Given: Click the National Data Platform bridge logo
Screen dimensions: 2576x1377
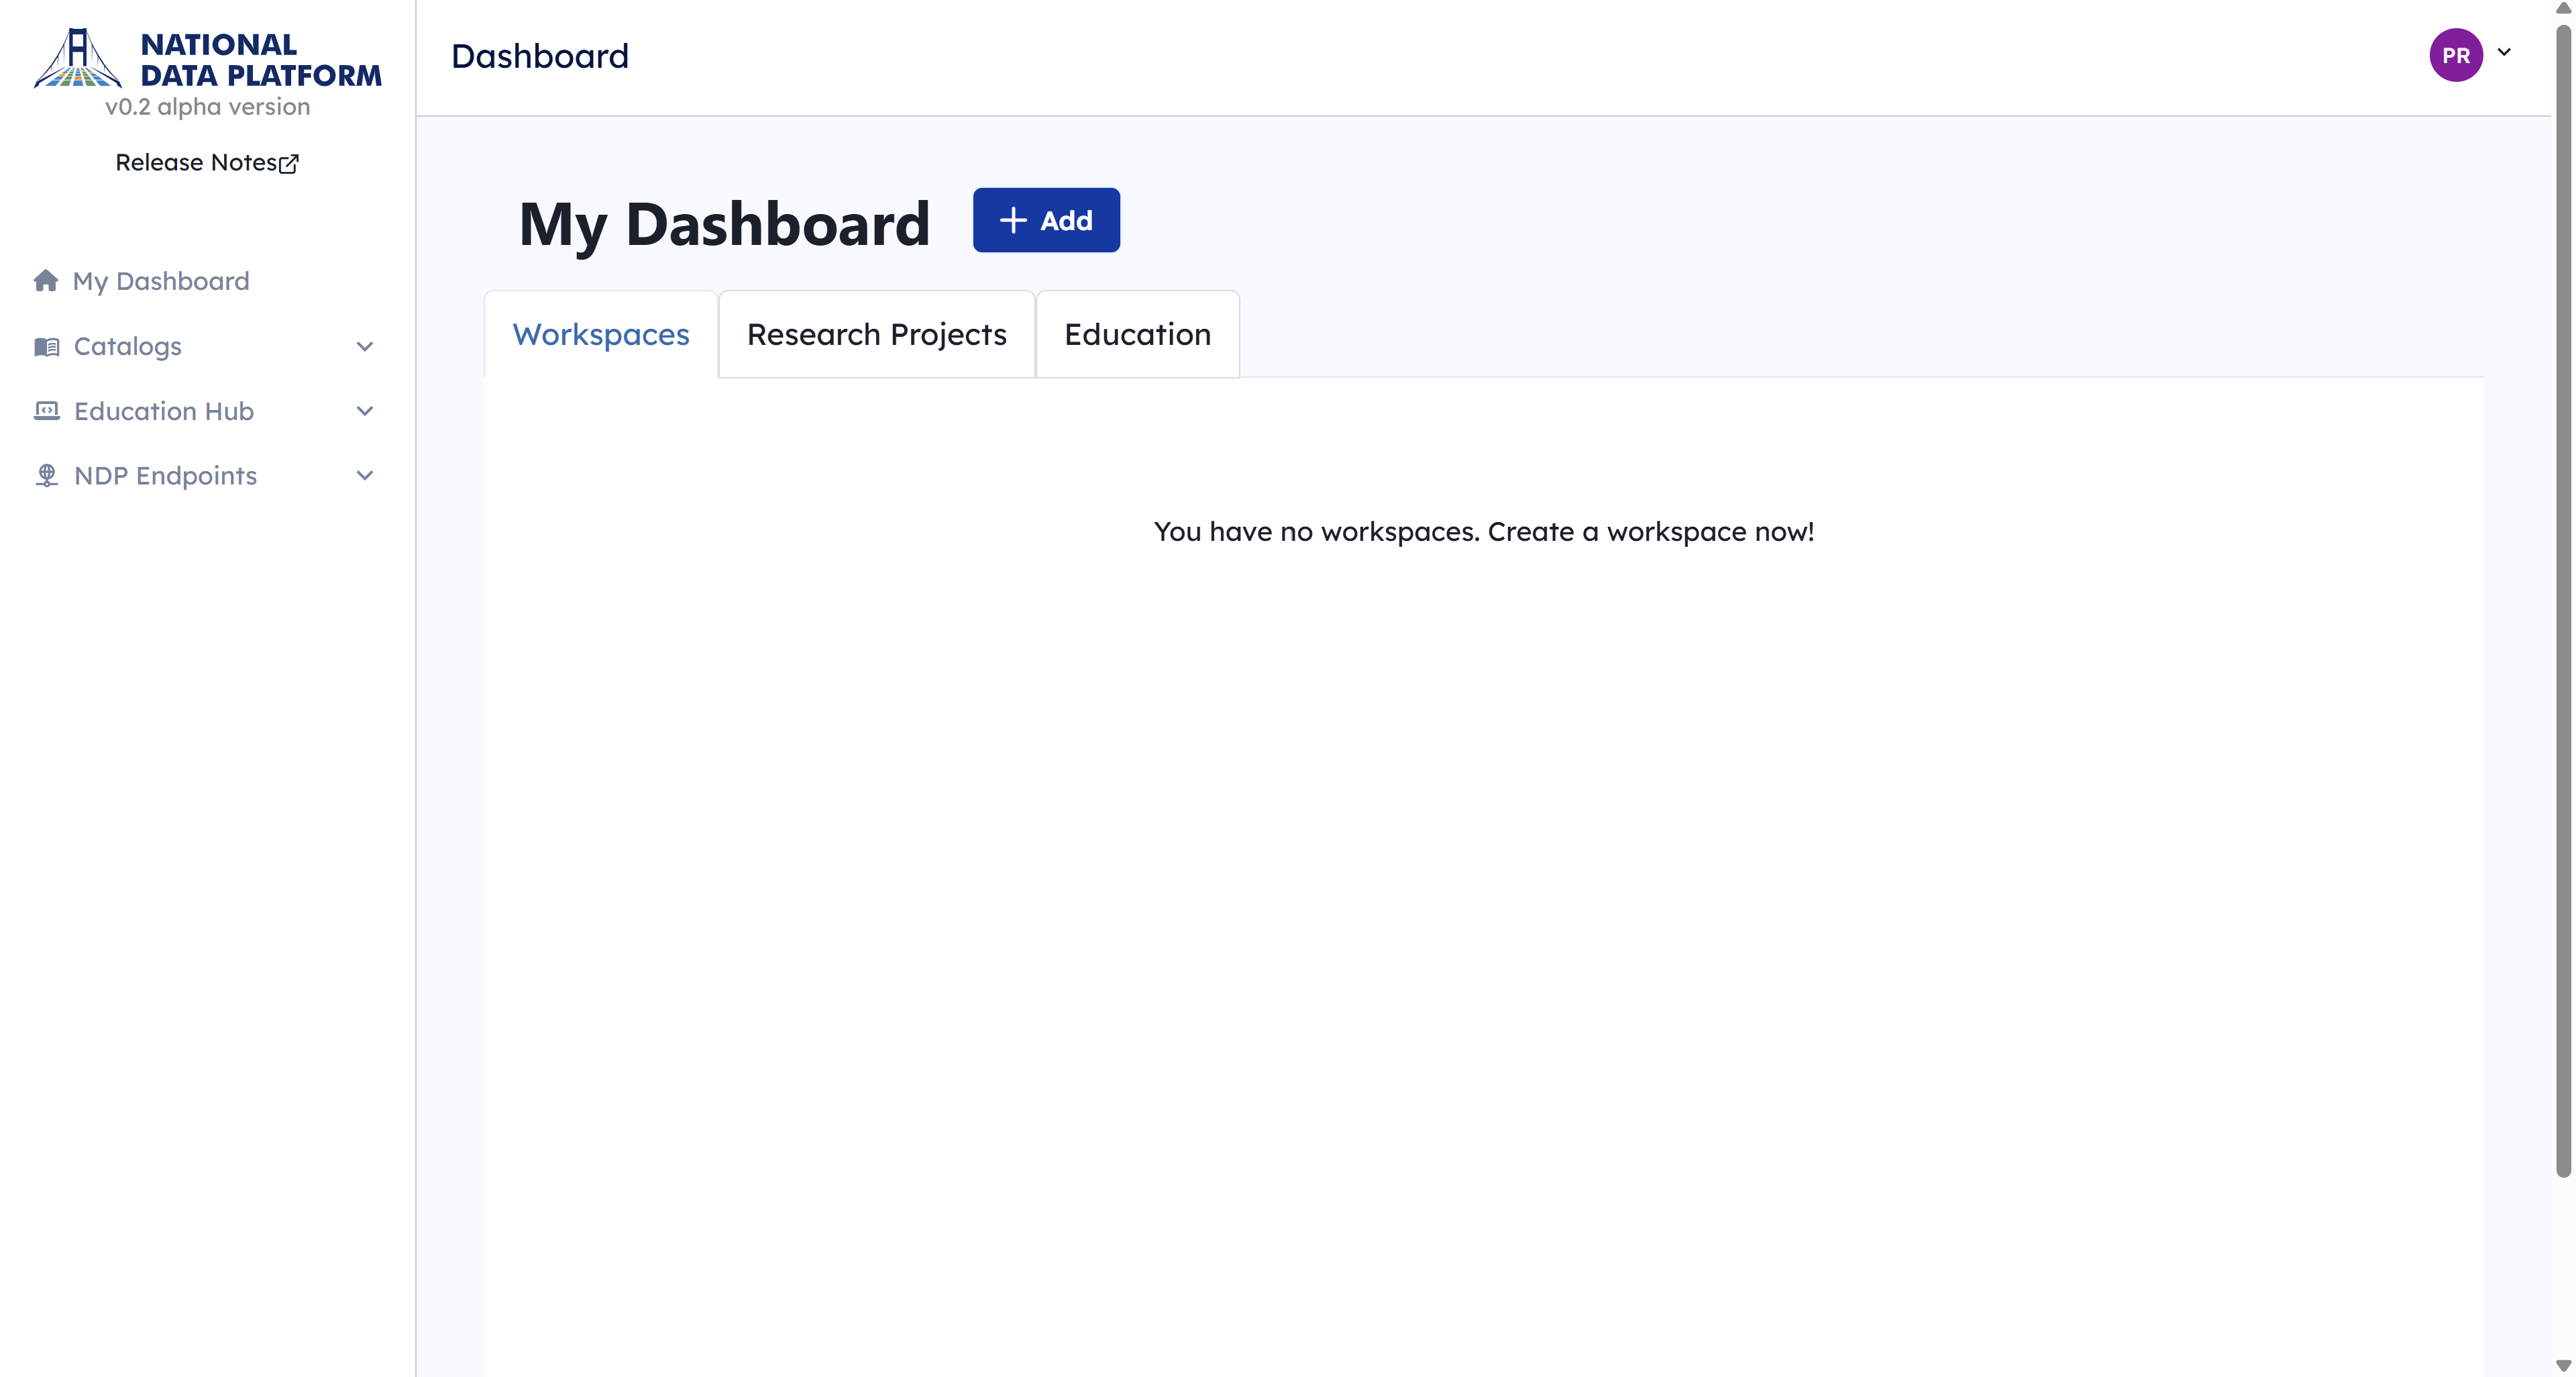Looking at the screenshot, I should point(78,58).
